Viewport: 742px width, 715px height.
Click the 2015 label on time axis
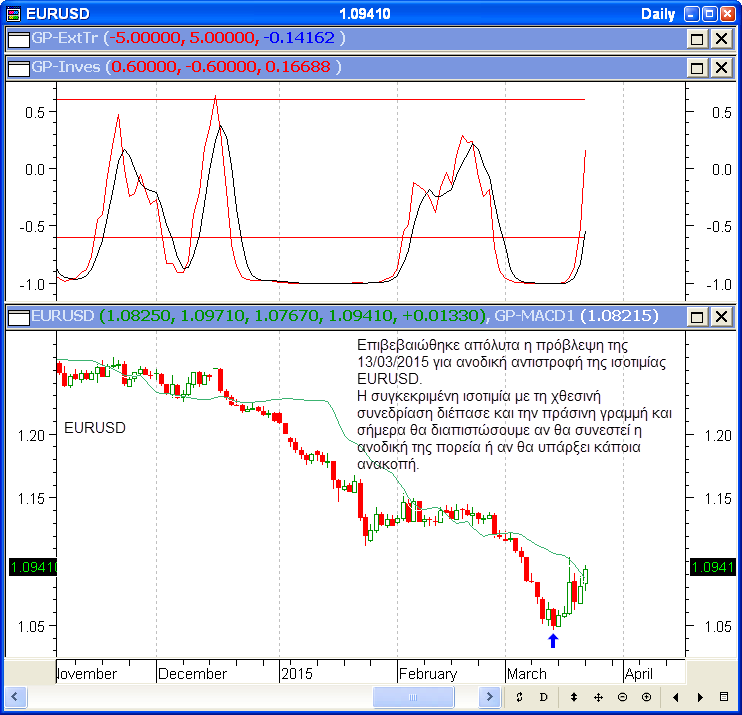[297, 673]
